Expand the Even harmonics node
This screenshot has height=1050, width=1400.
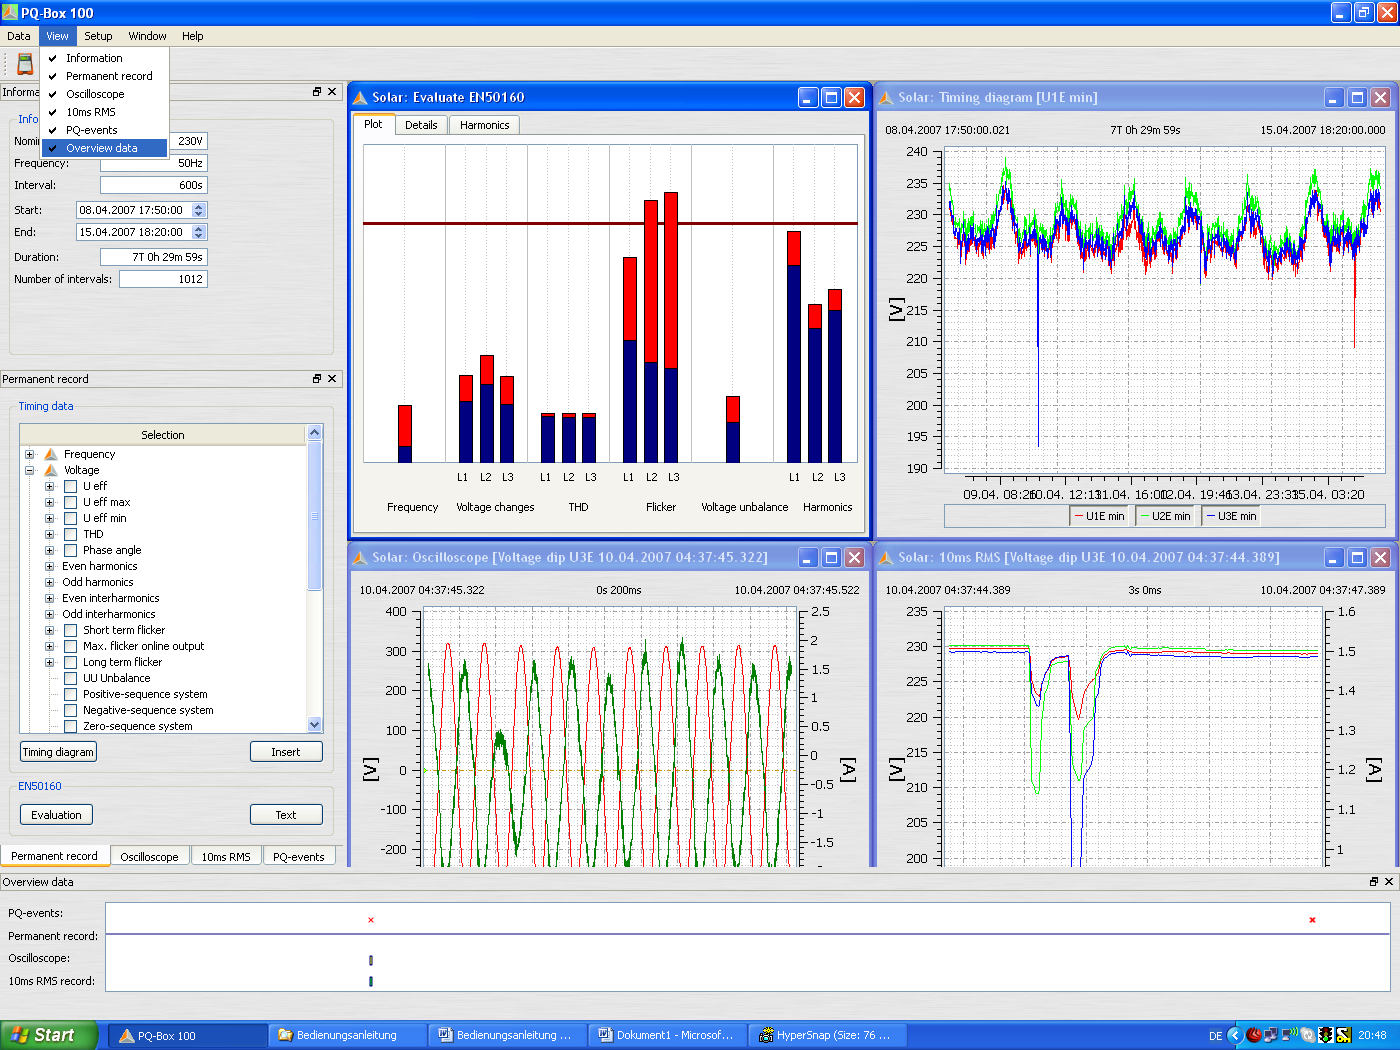[49, 566]
